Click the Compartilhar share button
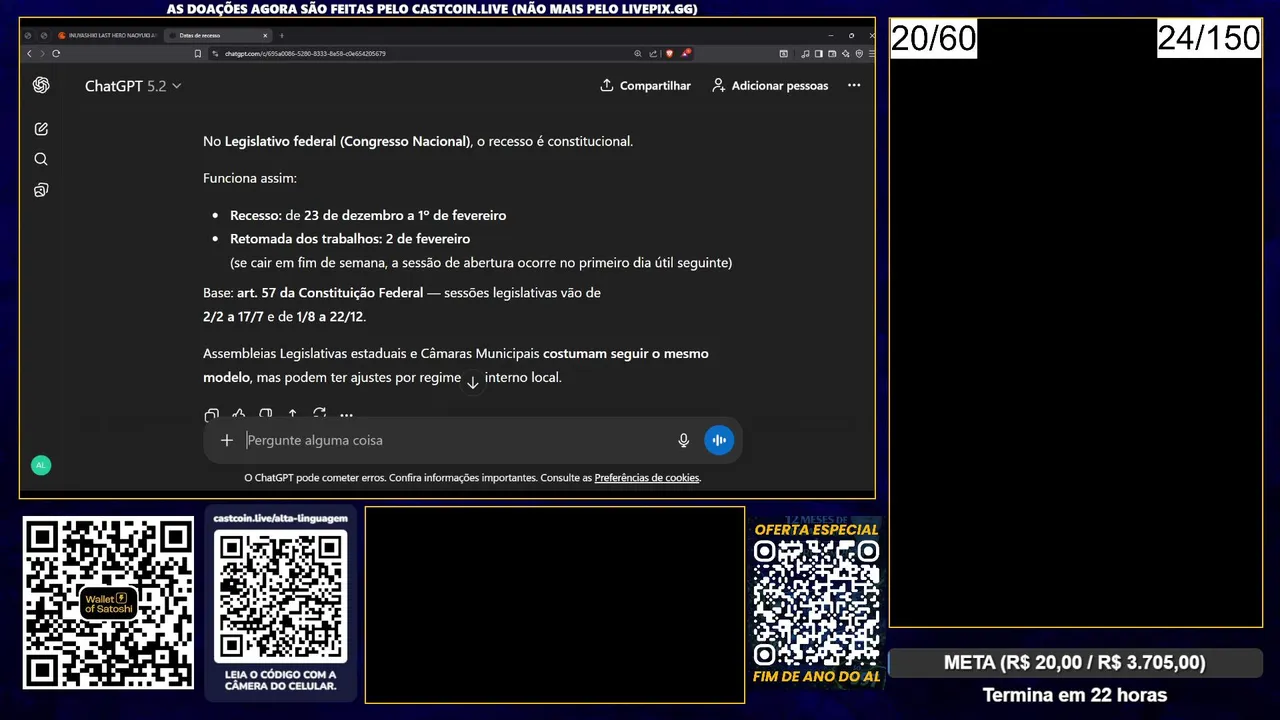1280x720 pixels. coord(645,86)
